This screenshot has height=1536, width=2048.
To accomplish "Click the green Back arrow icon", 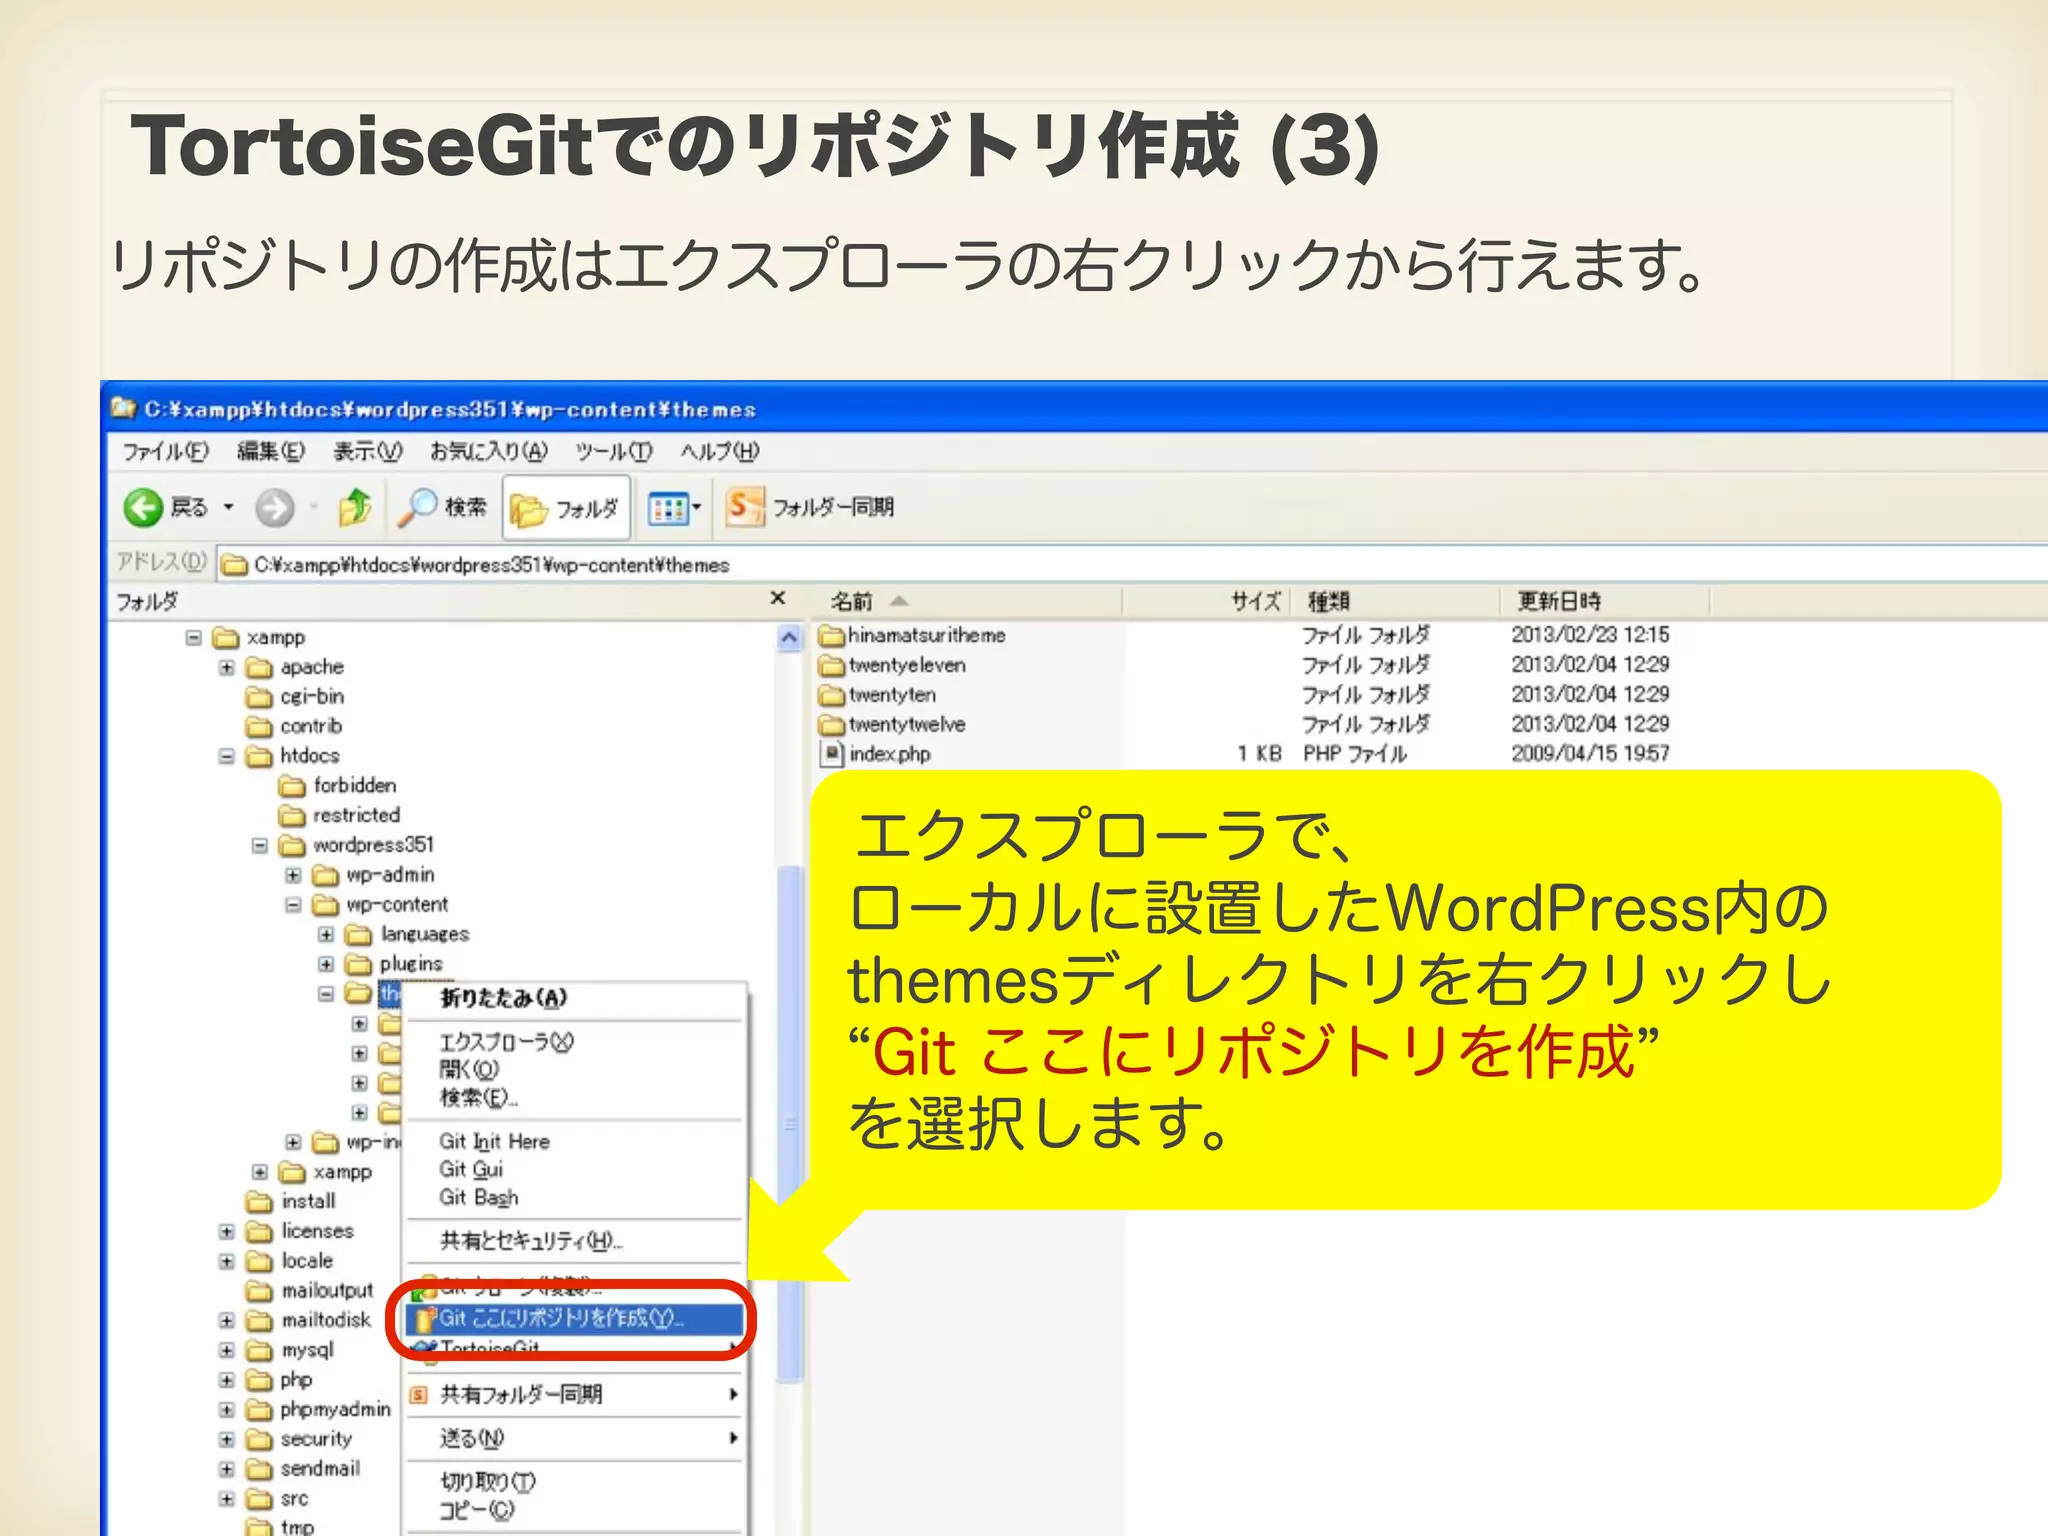I will 143,508.
